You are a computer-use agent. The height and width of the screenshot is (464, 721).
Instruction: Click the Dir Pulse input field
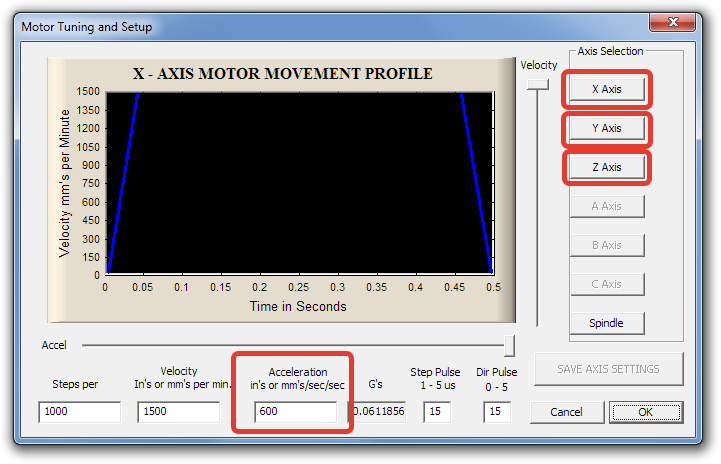(x=497, y=412)
